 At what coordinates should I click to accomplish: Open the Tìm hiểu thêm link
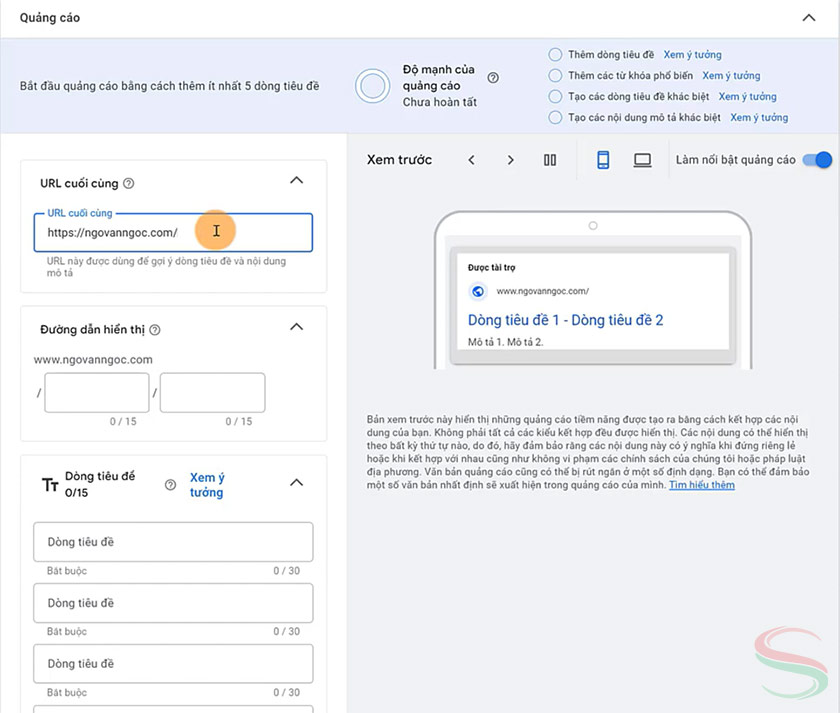702,485
